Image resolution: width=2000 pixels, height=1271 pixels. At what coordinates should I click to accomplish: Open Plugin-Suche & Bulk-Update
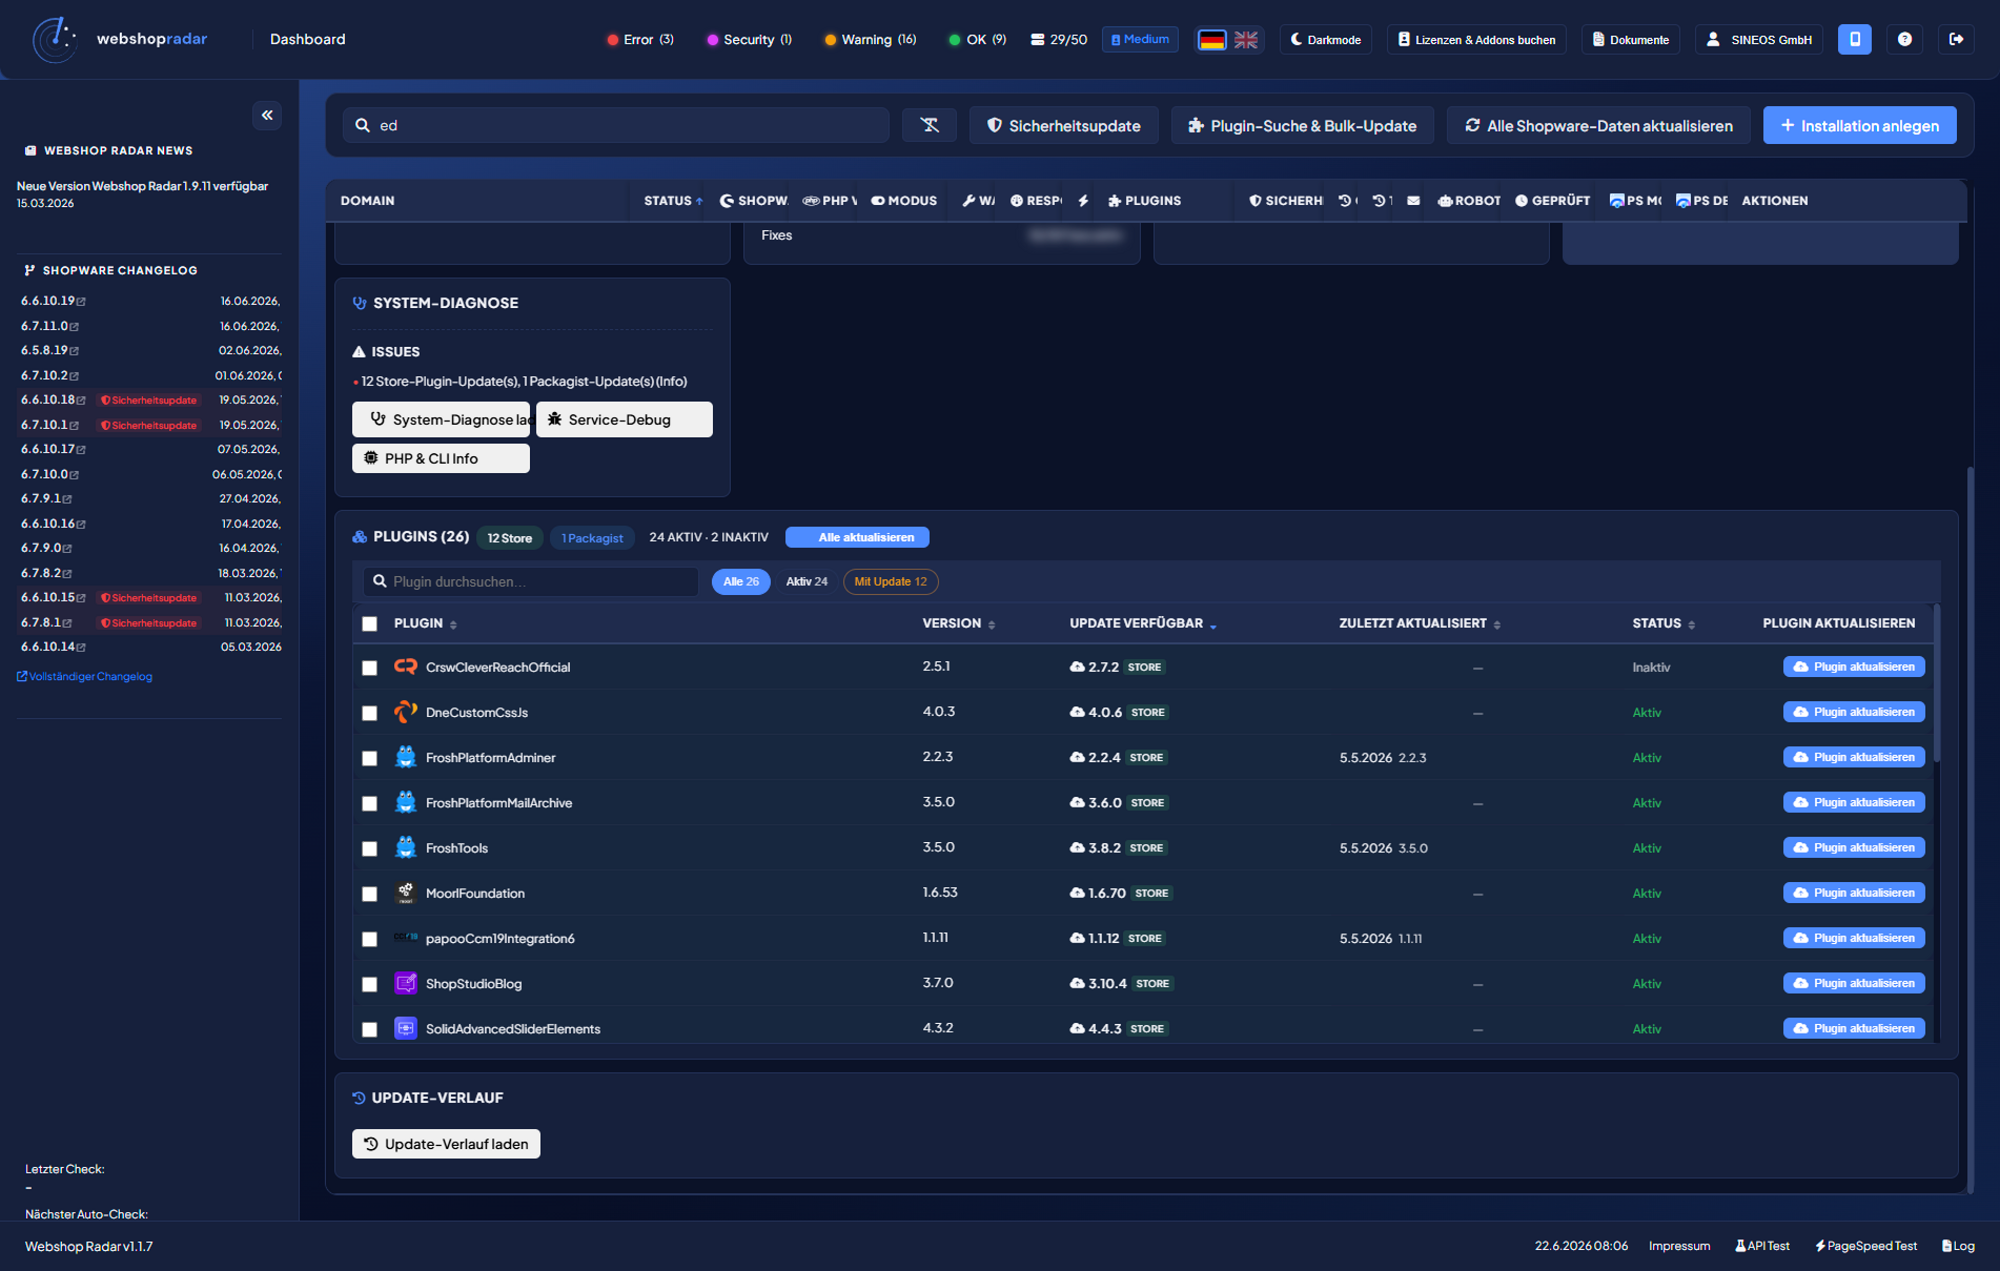click(x=1302, y=126)
